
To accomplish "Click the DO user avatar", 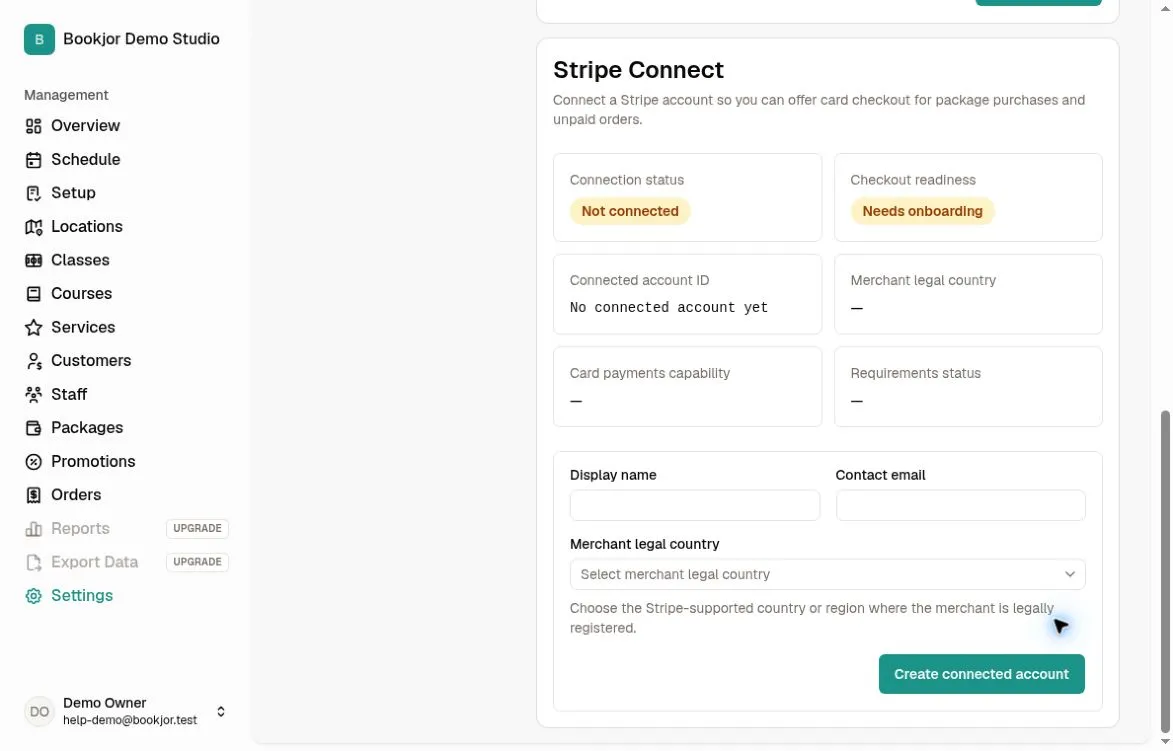I will (39, 711).
